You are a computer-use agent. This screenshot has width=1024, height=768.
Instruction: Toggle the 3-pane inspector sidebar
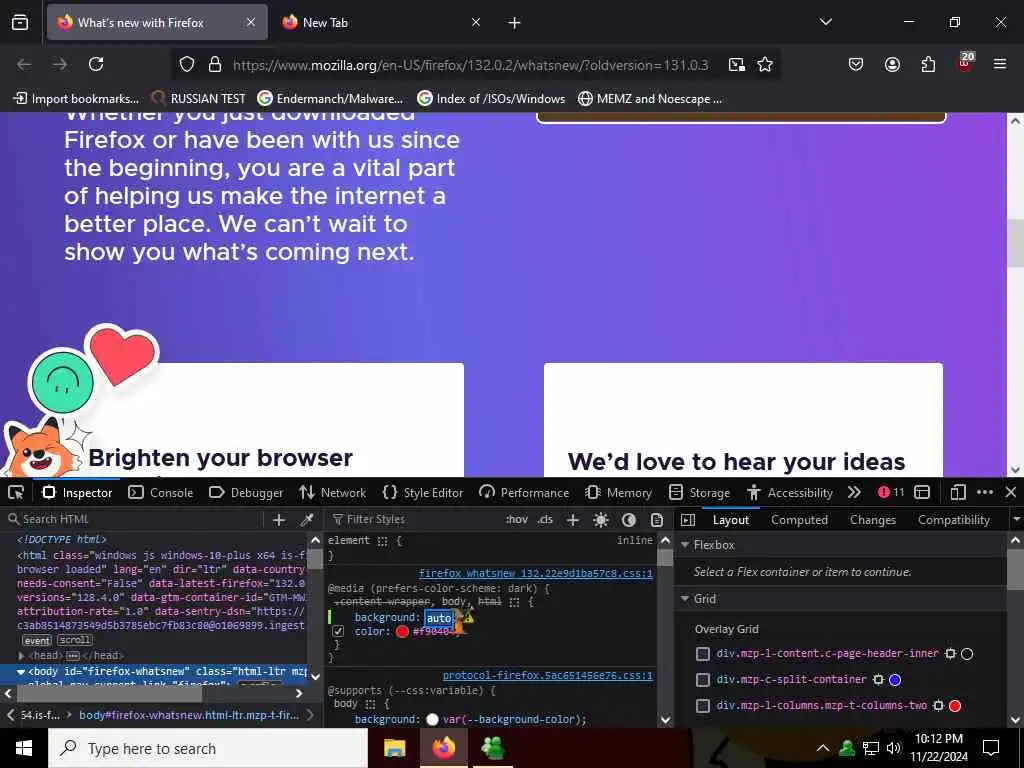point(688,520)
